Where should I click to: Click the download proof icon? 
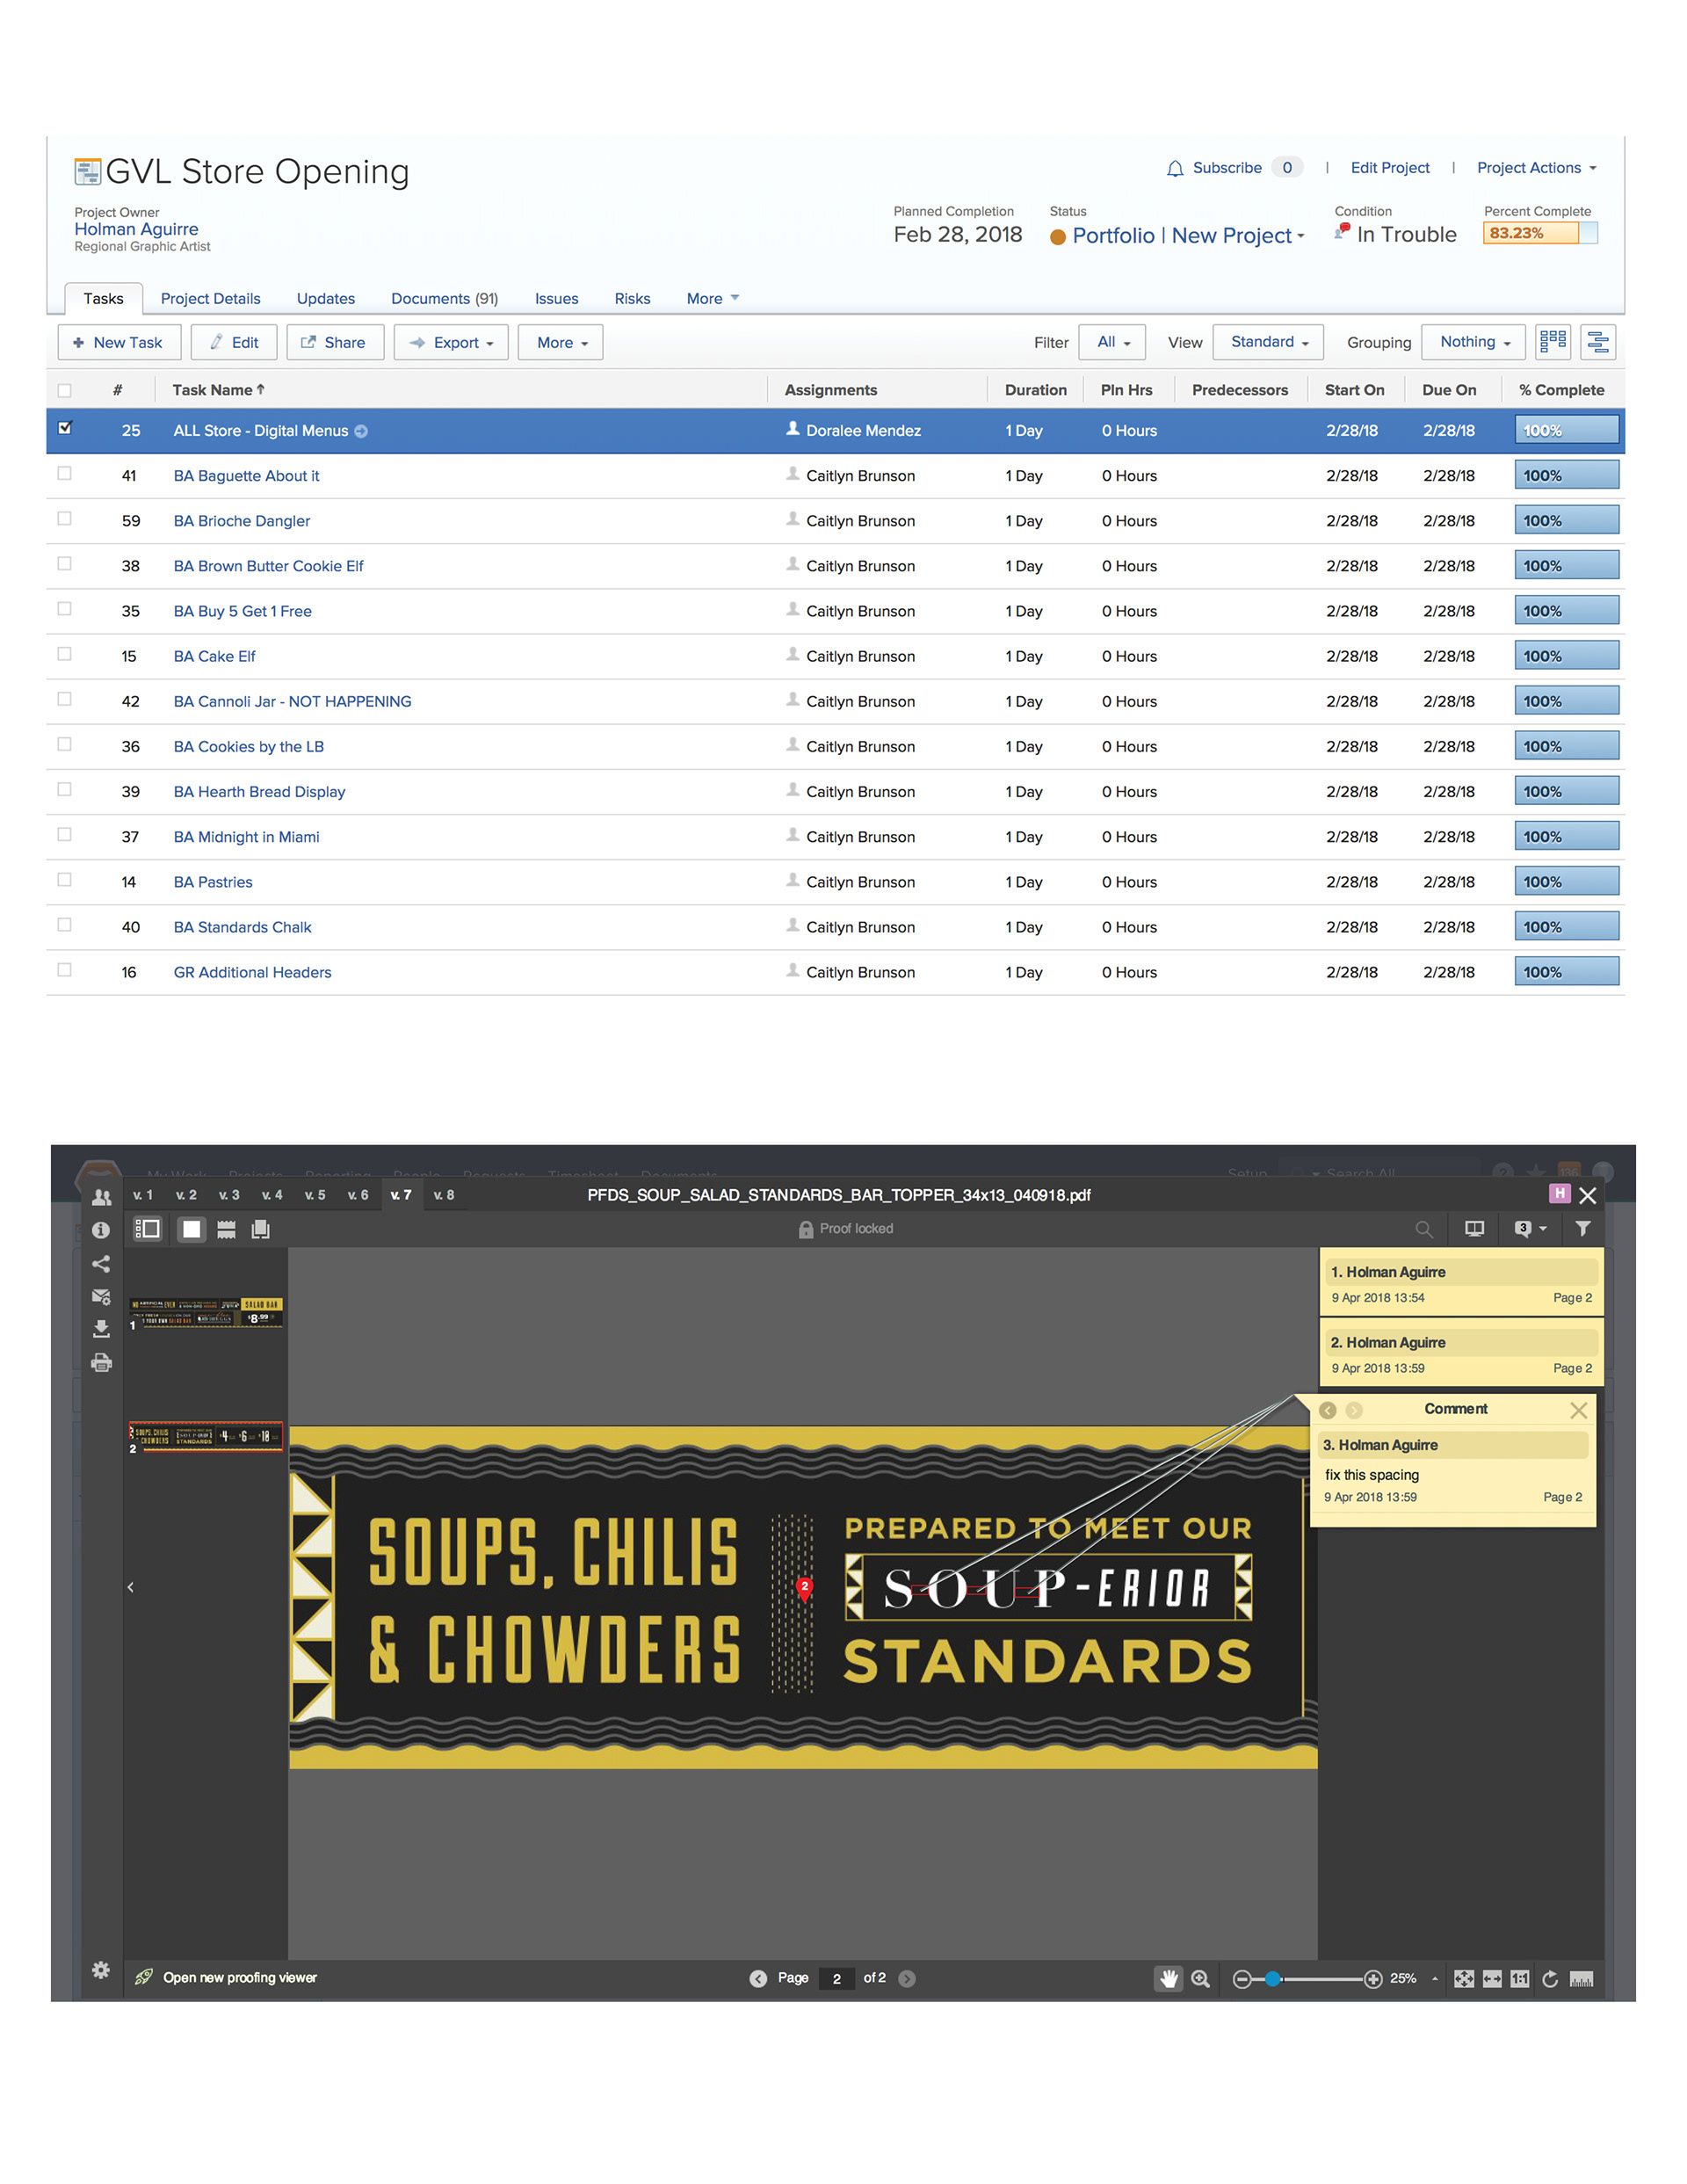point(101,1329)
